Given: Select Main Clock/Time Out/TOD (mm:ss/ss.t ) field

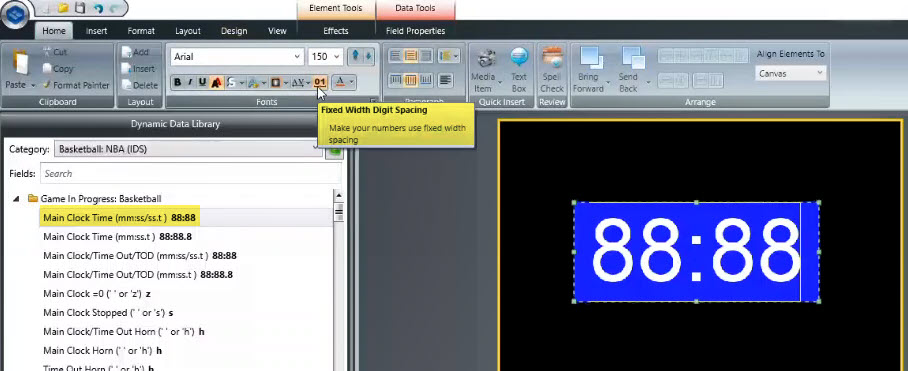Looking at the screenshot, I should pos(140,256).
